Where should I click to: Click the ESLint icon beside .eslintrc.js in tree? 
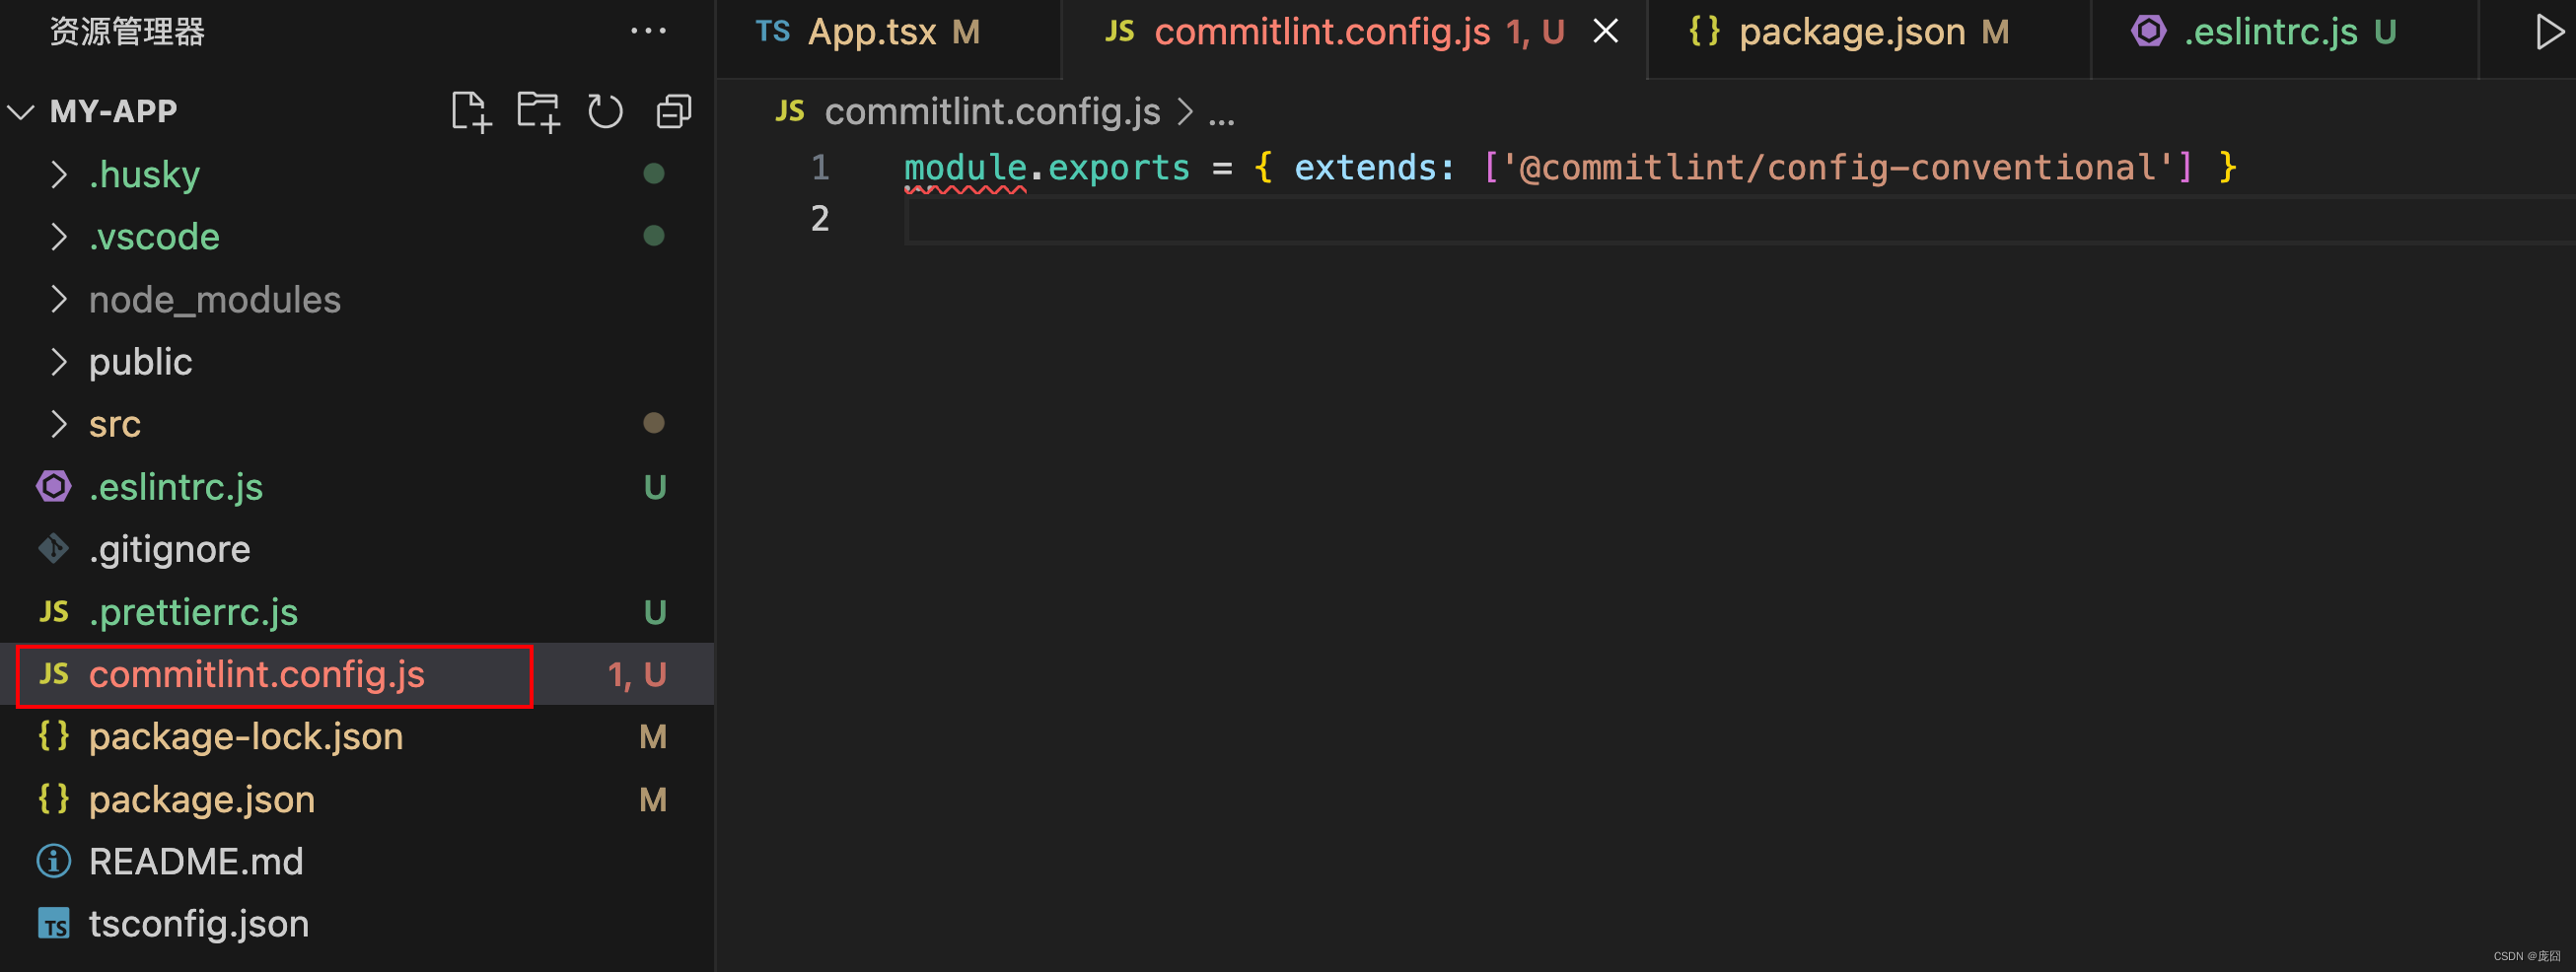[54, 487]
